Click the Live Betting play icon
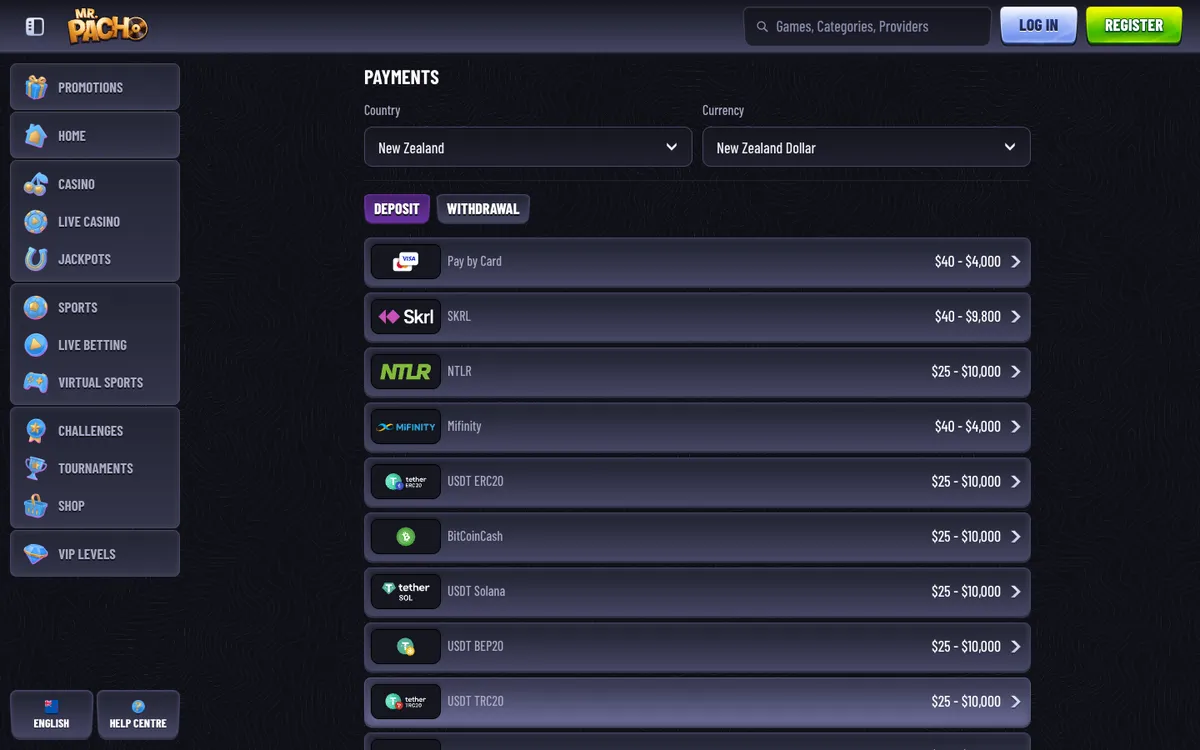This screenshot has width=1200, height=750. coord(36,345)
